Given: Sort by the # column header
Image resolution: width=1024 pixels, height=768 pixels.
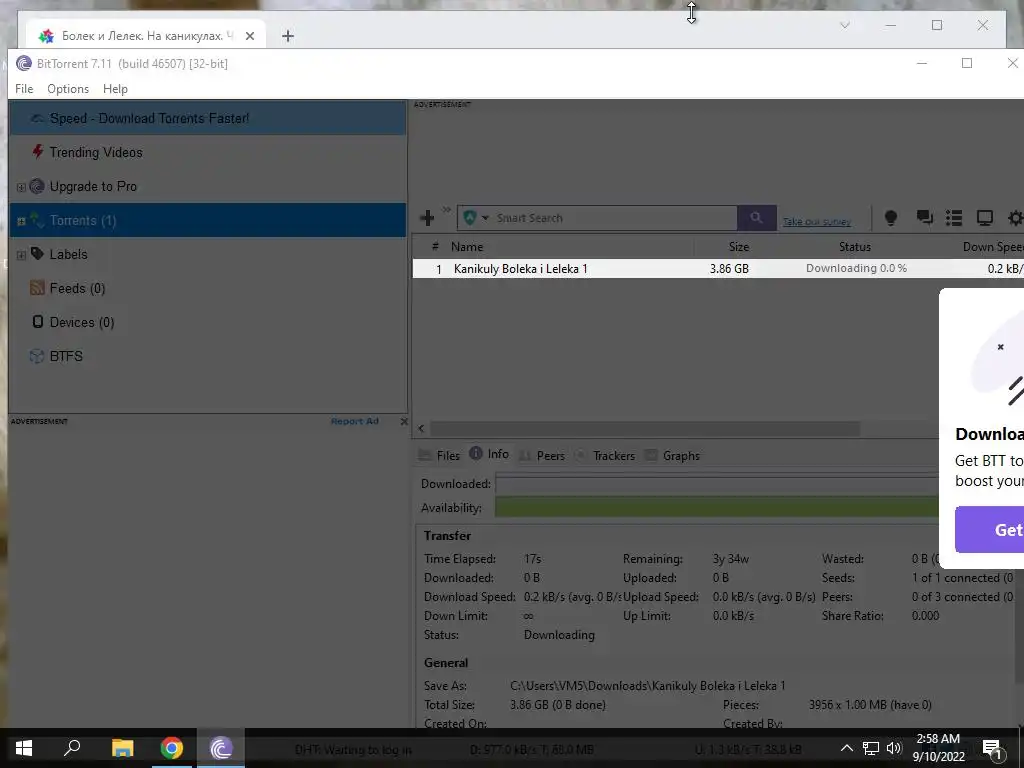Looking at the screenshot, I should pos(435,247).
